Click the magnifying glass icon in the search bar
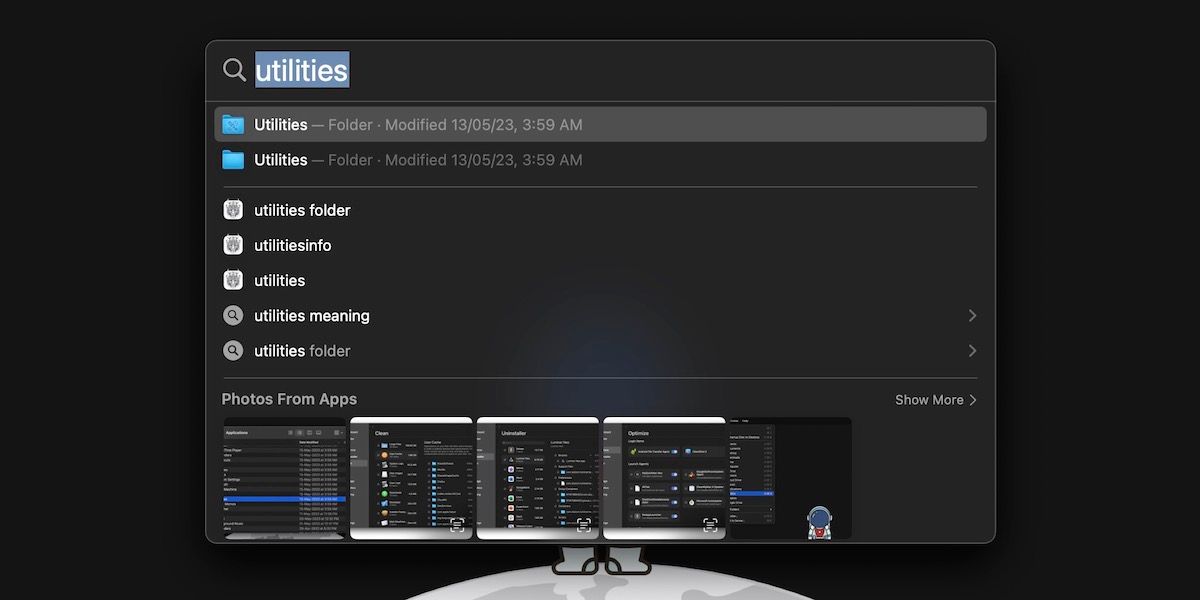Screen dimensions: 1200x600 coord(234,70)
